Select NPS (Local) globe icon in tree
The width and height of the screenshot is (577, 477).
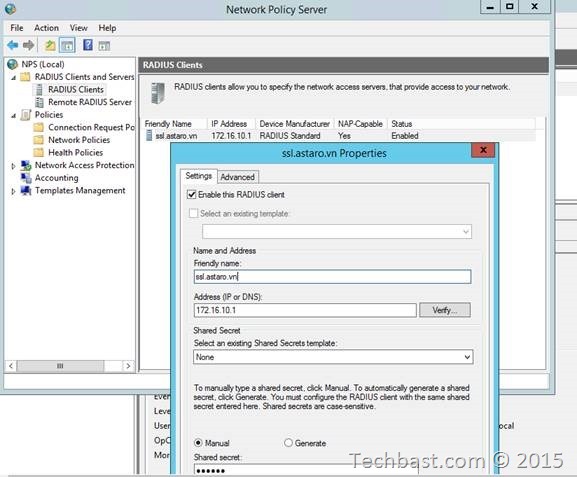pos(13,64)
